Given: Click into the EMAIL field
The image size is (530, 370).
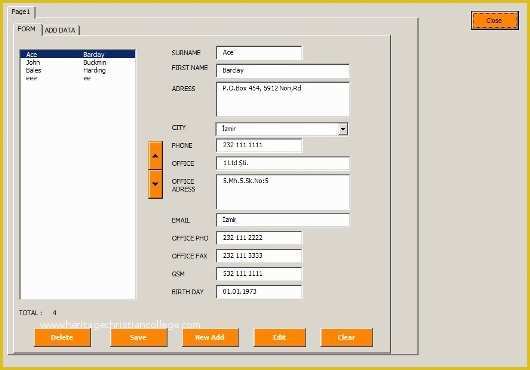Looking at the screenshot, I should pyautogui.click(x=283, y=220).
